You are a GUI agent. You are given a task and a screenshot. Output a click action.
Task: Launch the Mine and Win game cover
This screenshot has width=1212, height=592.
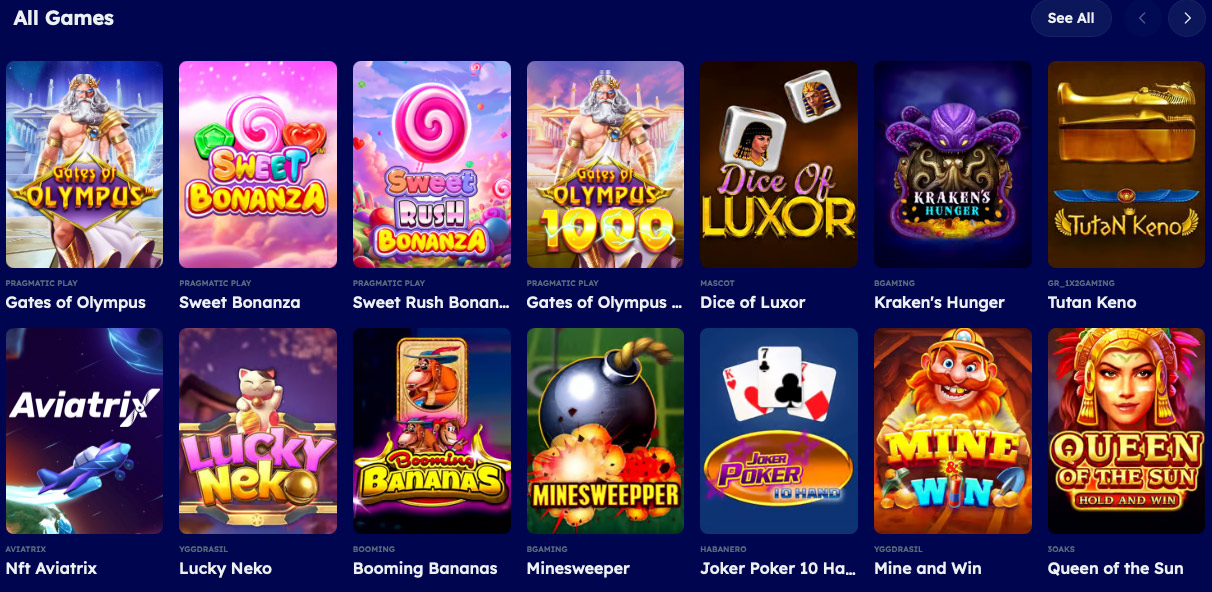click(x=953, y=431)
